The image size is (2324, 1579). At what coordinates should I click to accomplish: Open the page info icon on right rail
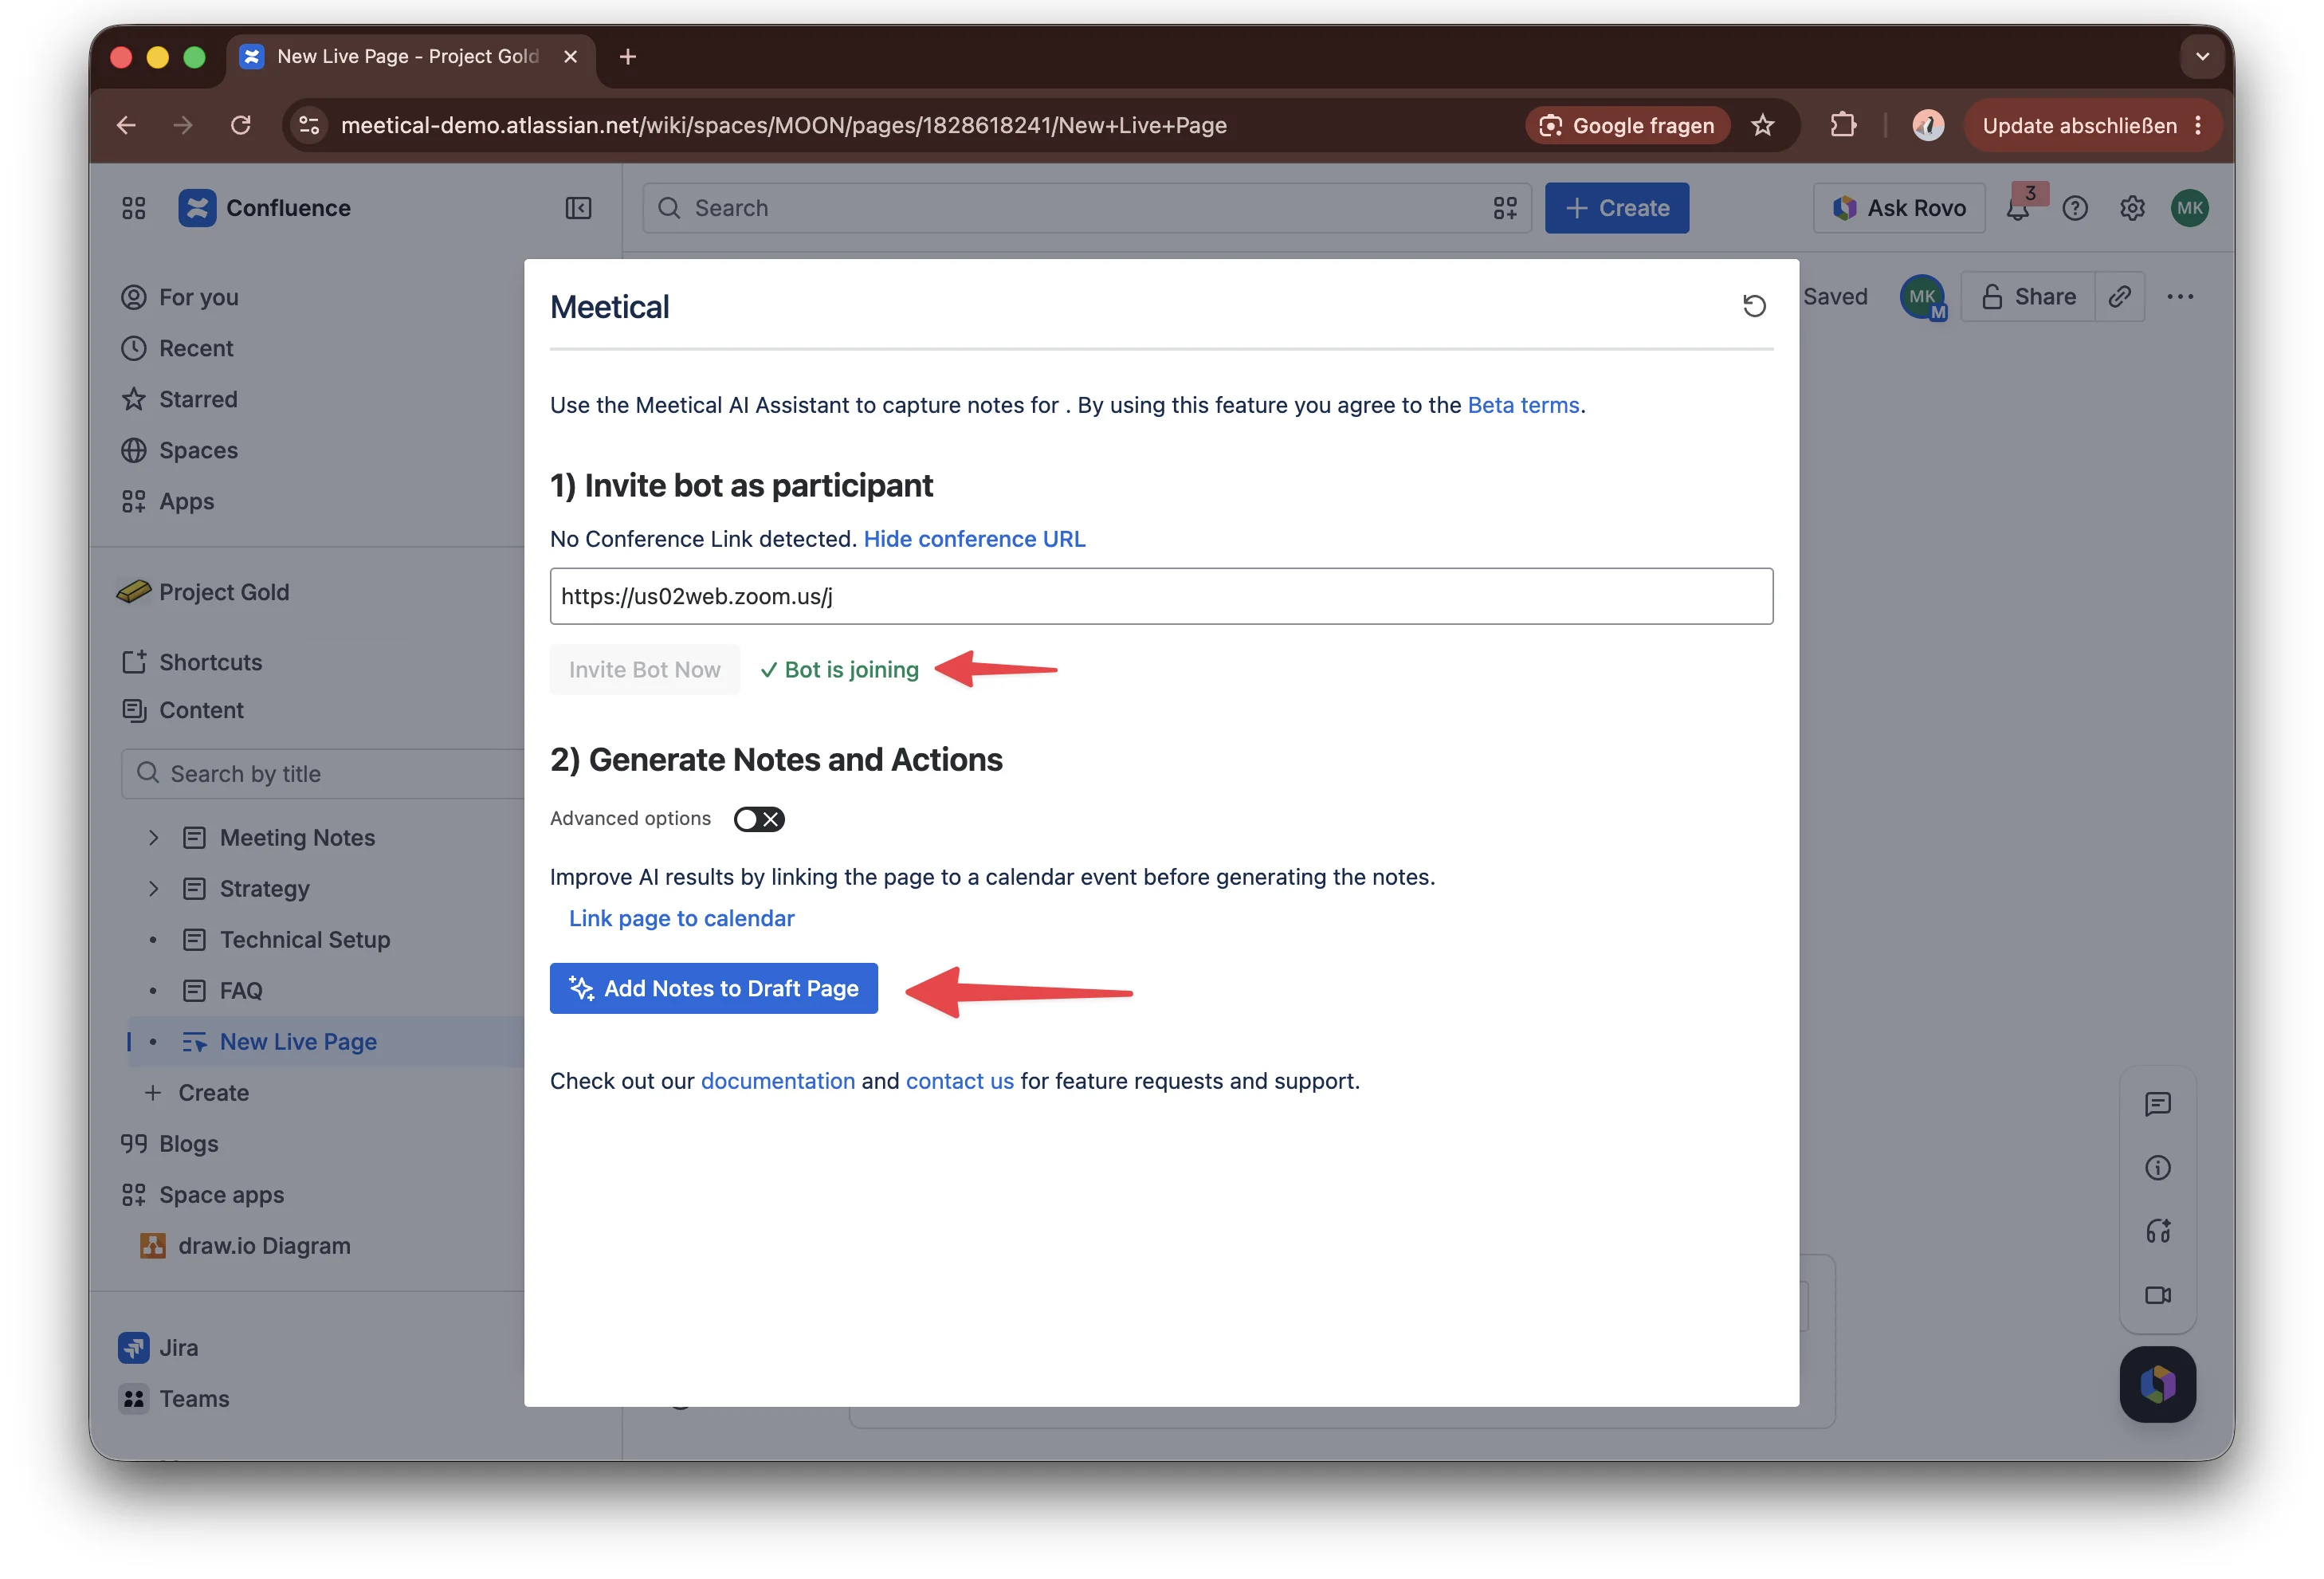[2157, 1168]
